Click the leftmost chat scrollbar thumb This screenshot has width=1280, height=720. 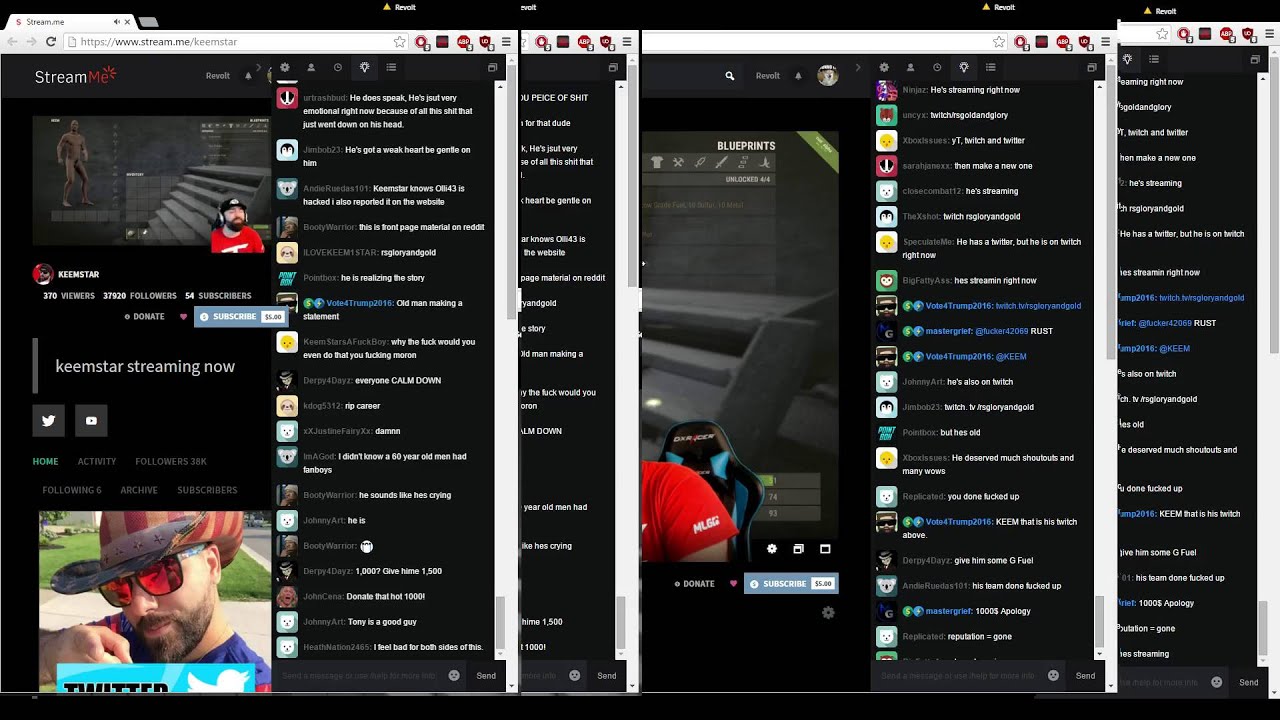[x=501, y=621]
